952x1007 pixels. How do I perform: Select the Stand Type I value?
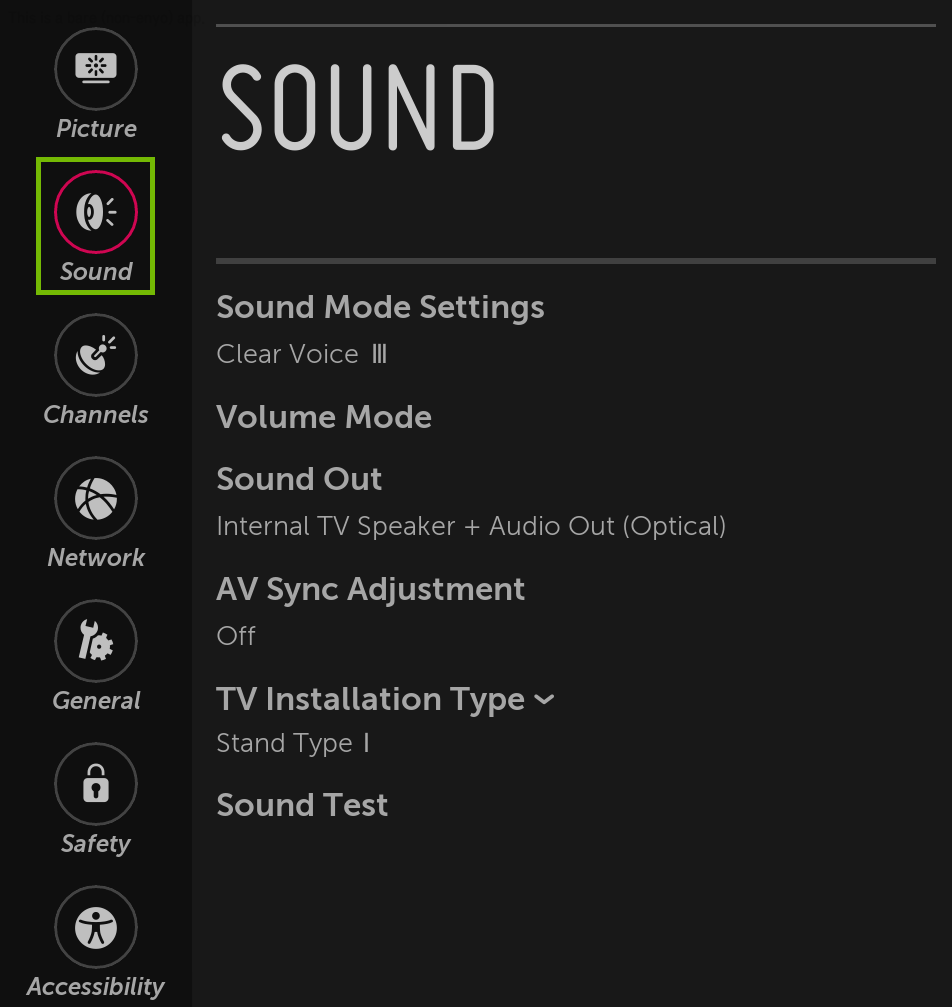[293, 743]
